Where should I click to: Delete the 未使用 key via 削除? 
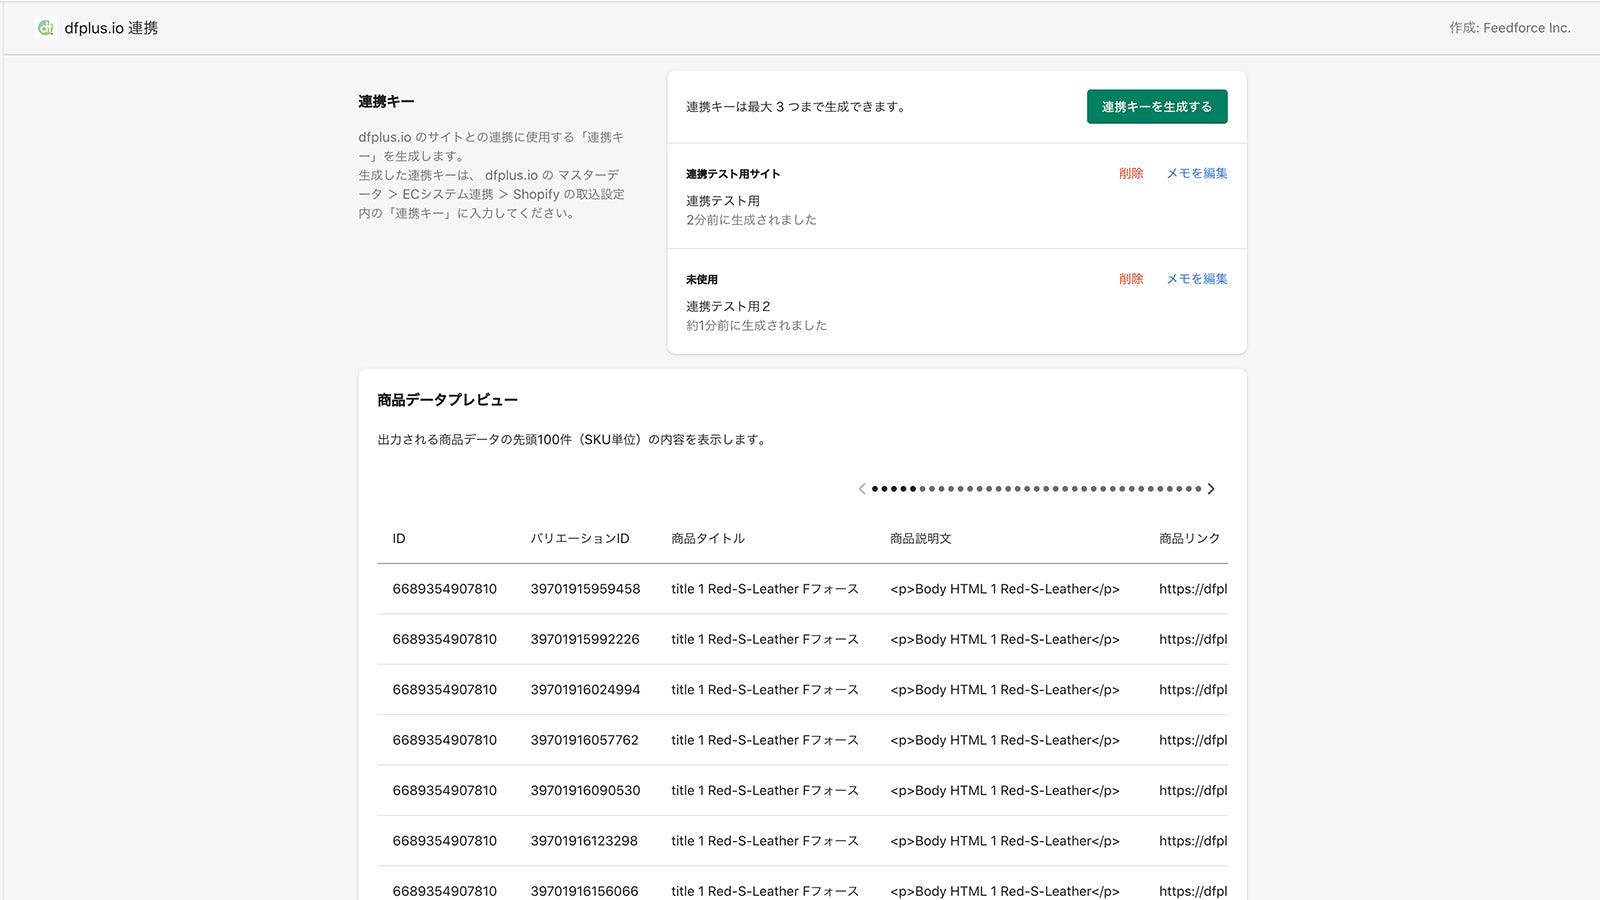pos(1131,279)
